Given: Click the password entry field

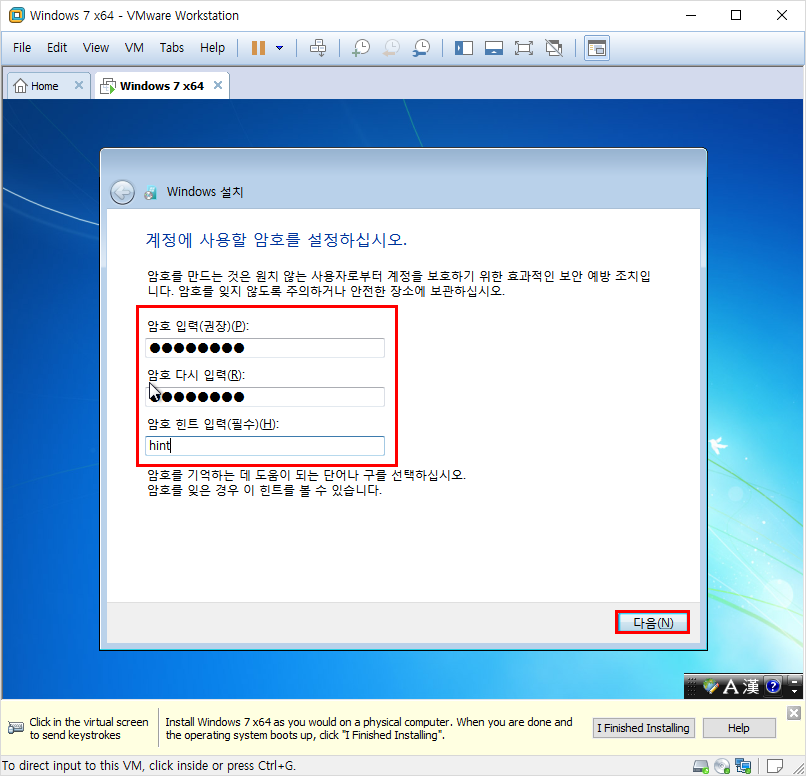Looking at the screenshot, I should click(265, 348).
